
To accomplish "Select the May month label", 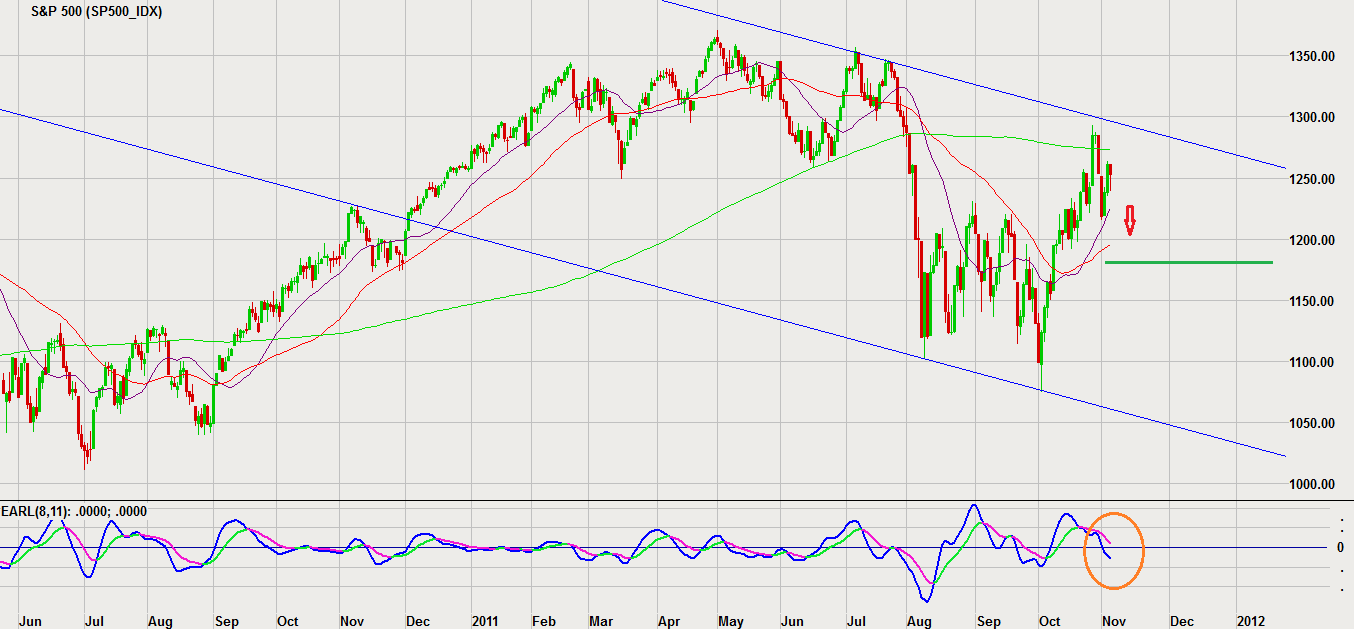I will point(731,620).
